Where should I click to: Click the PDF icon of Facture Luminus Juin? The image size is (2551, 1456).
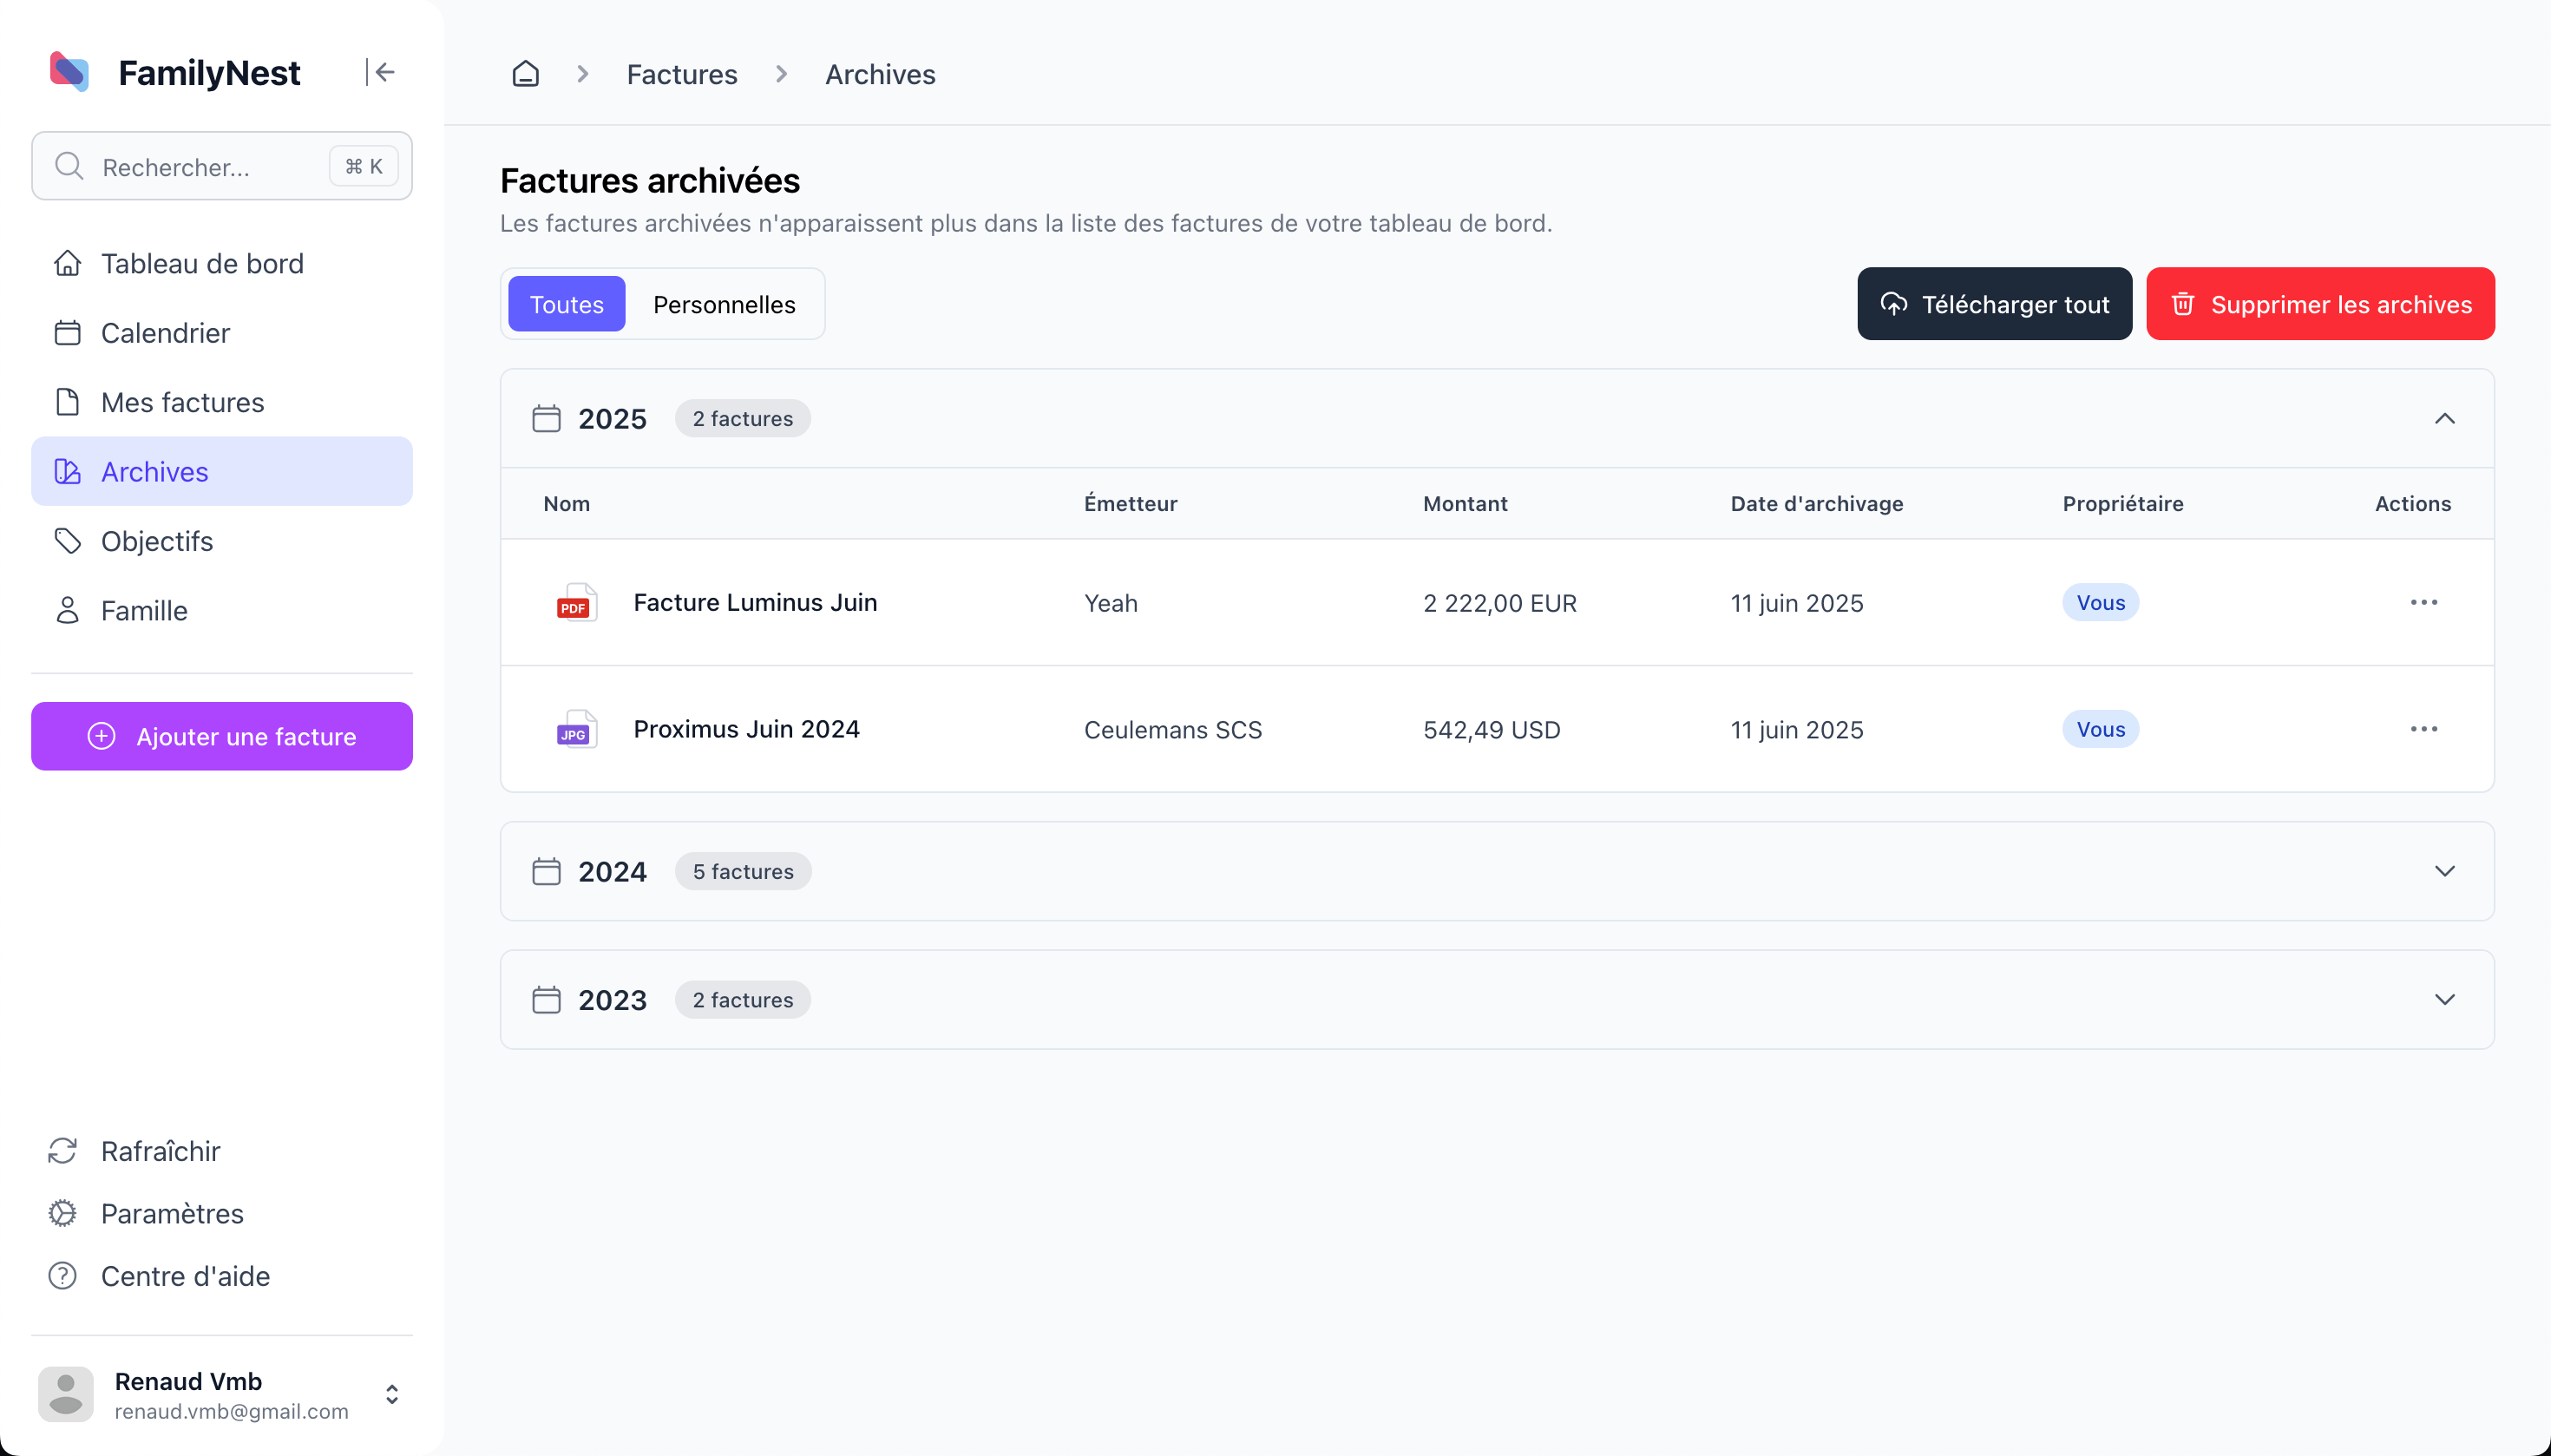pyautogui.click(x=576, y=603)
